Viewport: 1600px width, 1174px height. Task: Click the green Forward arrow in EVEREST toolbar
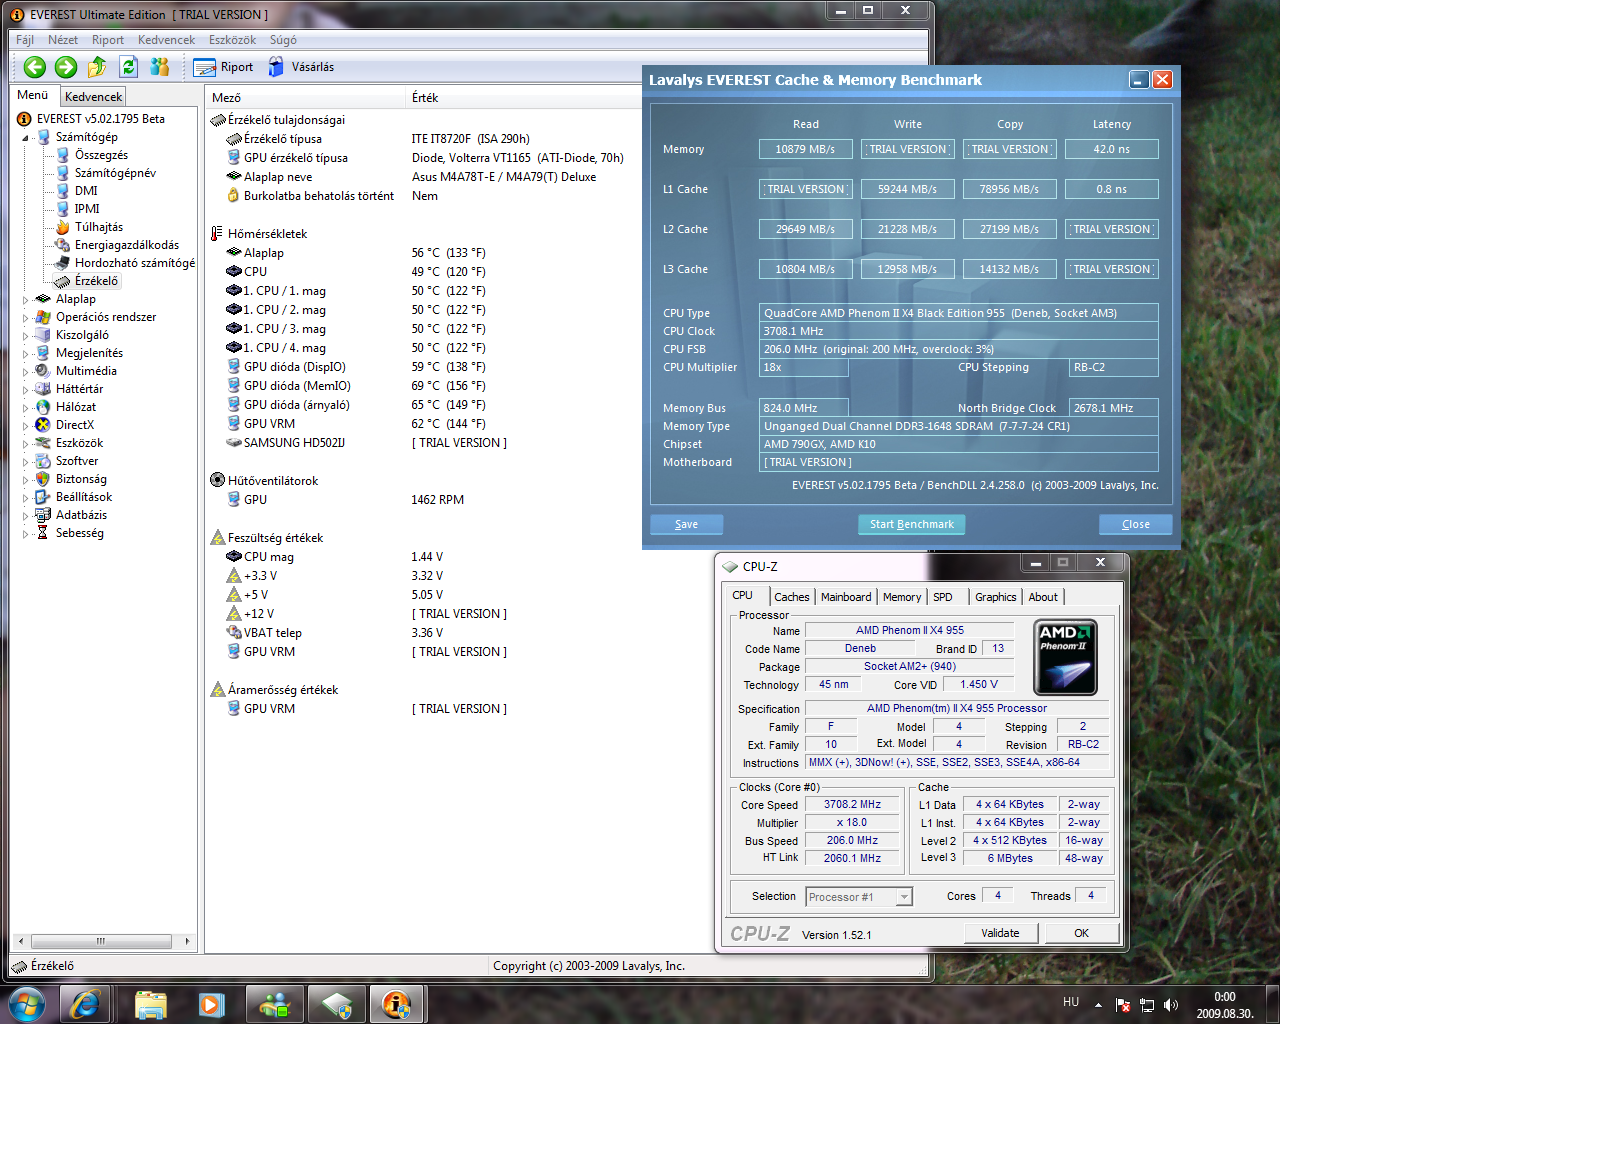[x=66, y=67]
